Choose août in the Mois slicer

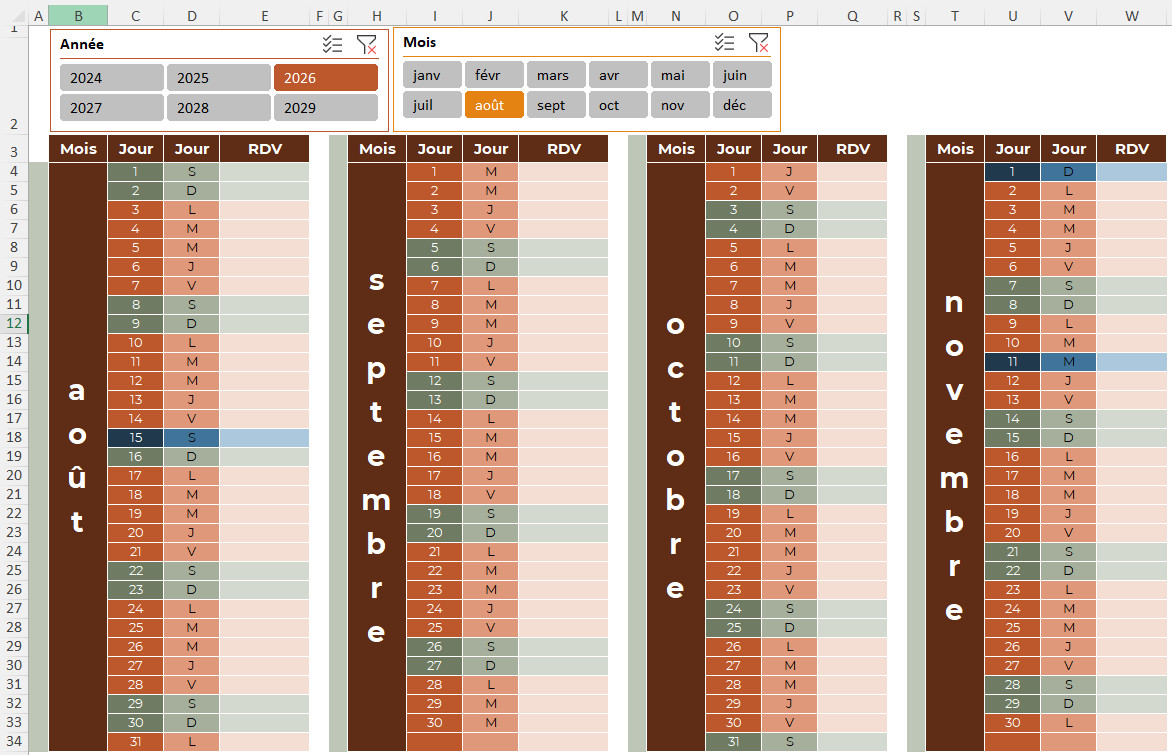point(495,105)
